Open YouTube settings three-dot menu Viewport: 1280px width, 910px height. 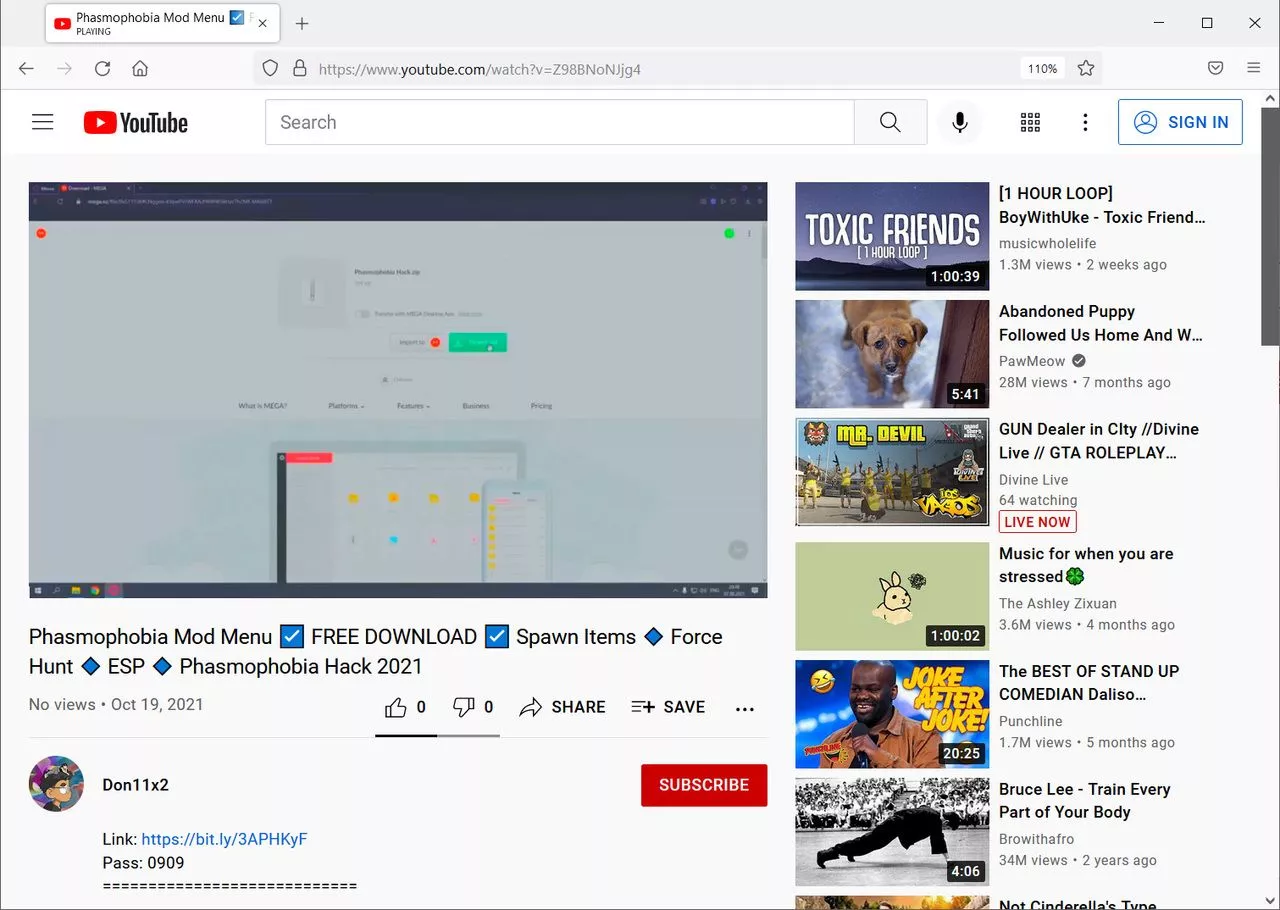[1085, 122]
